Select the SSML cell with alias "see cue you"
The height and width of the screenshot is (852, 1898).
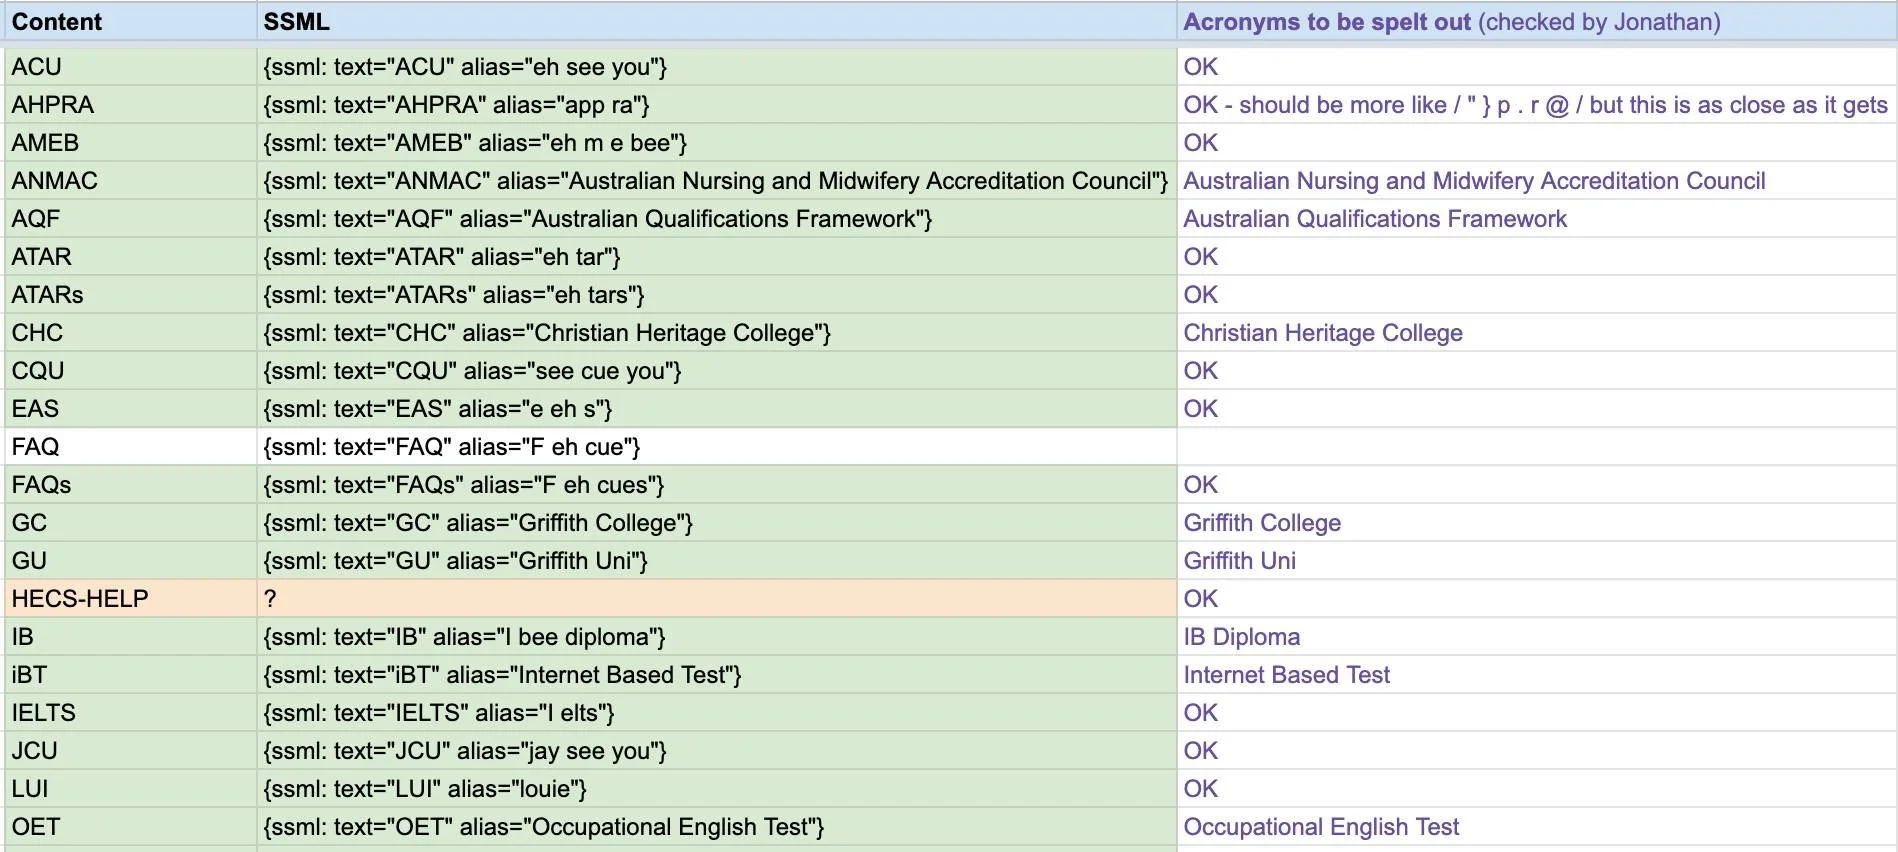[717, 371]
